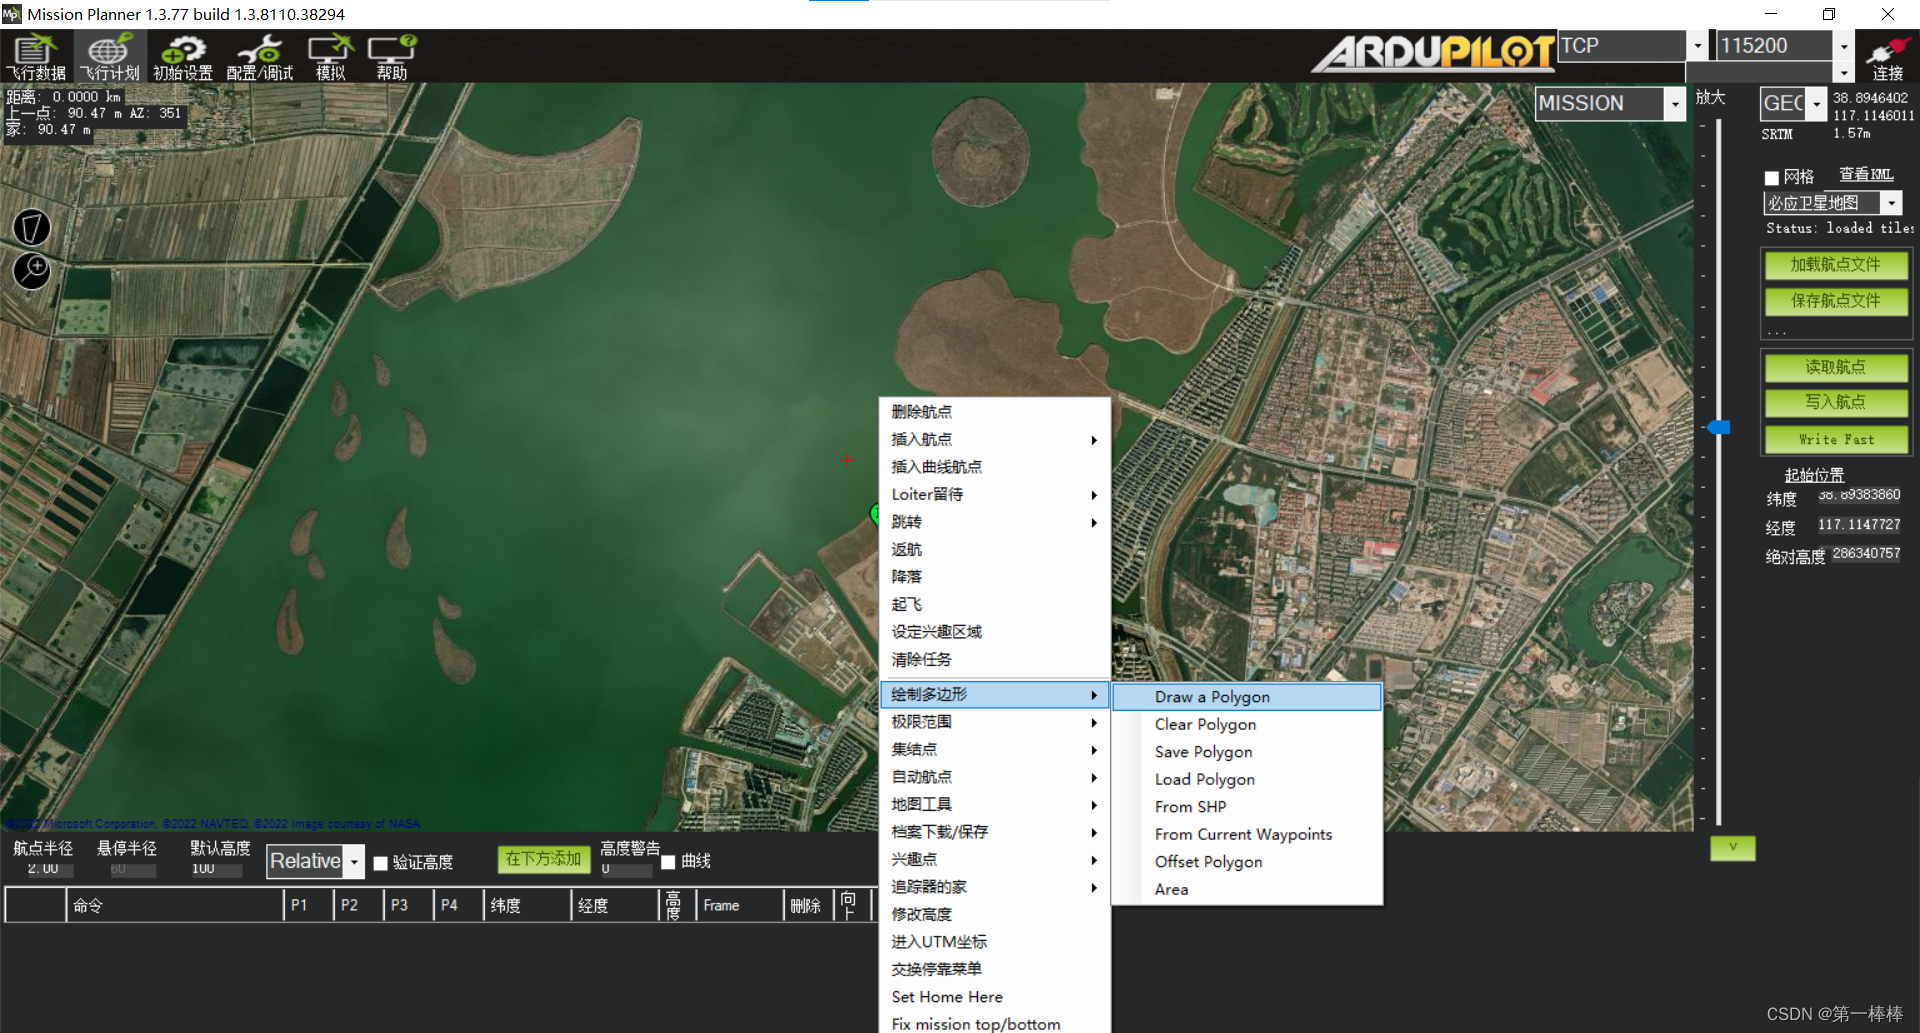Click the polygon draw icon on map
1920x1033 pixels.
tap(31, 227)
